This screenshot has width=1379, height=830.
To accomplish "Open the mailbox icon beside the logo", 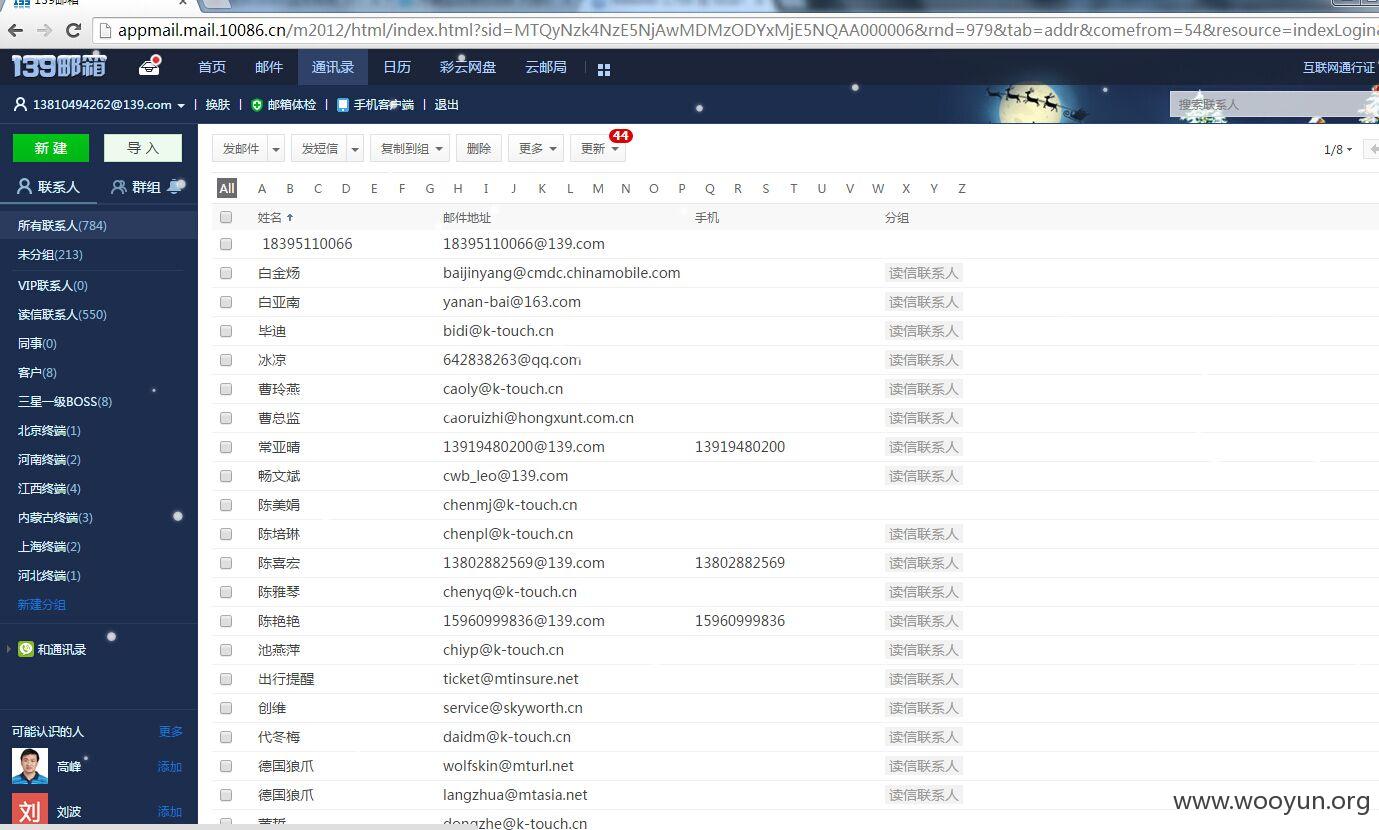I will point(150,66).
